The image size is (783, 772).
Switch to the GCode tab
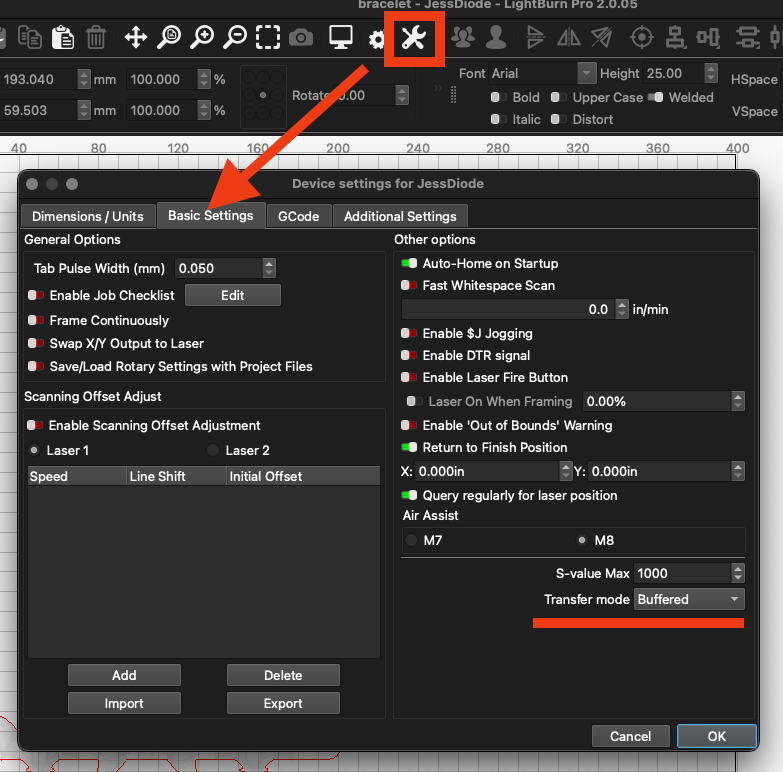pos(299,216)
